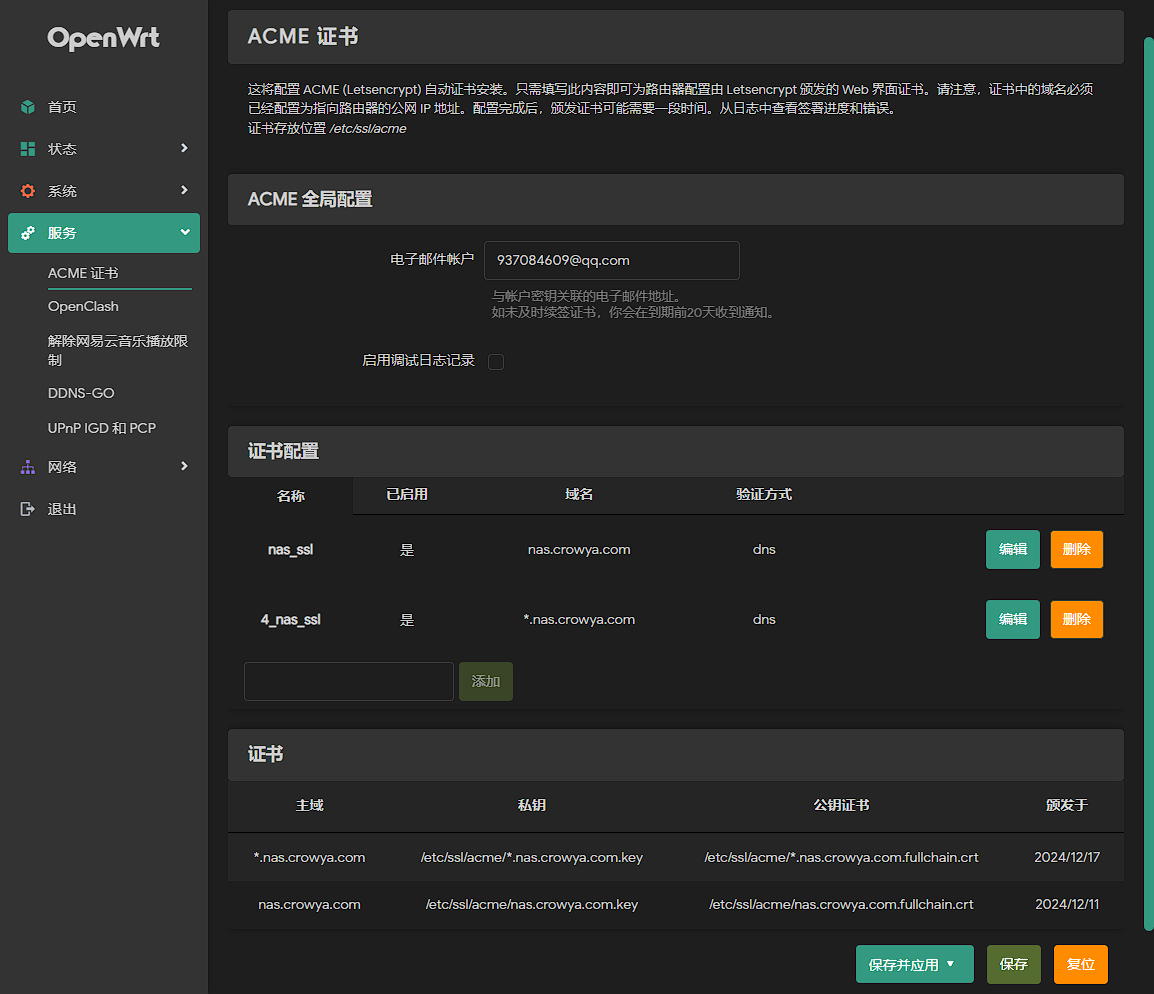Delete the 4_nas_ssl certificate config

[1077, 620]
